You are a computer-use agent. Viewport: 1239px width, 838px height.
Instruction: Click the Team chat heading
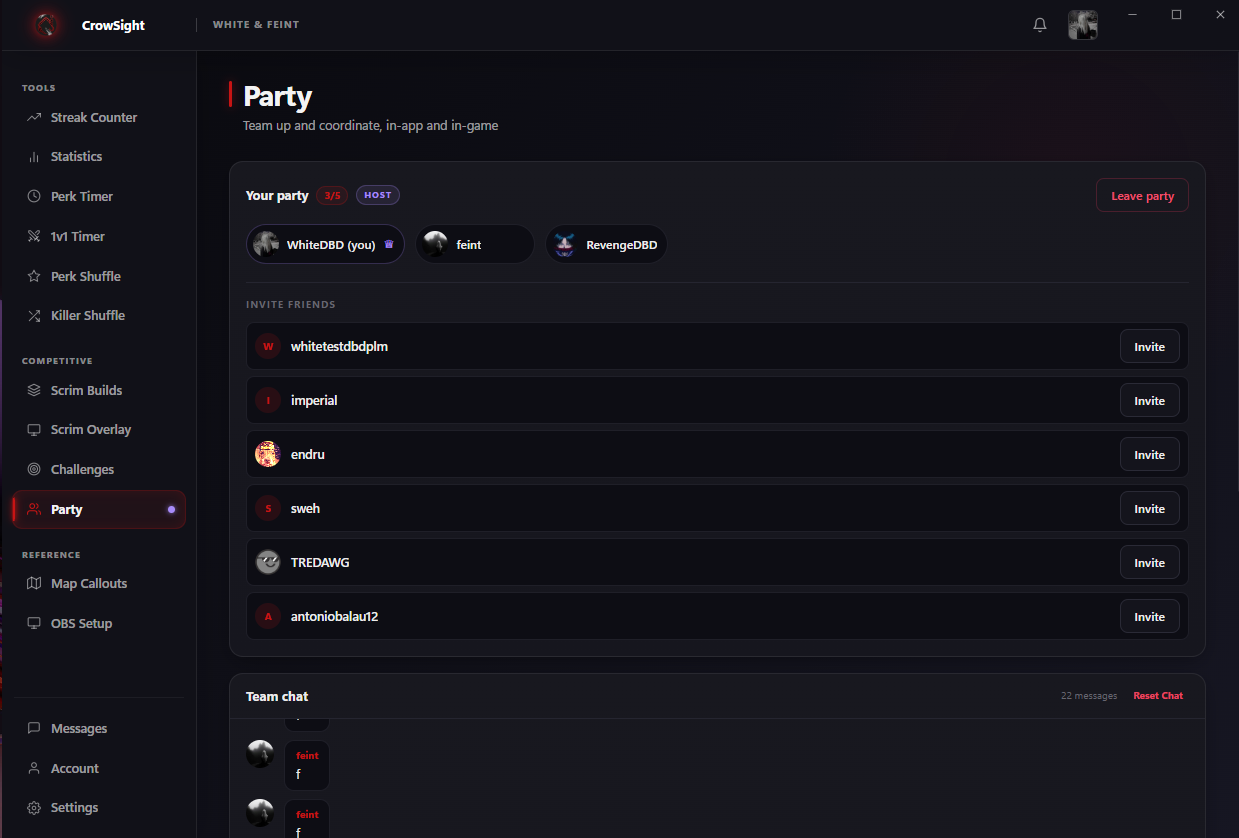point(277,696)
